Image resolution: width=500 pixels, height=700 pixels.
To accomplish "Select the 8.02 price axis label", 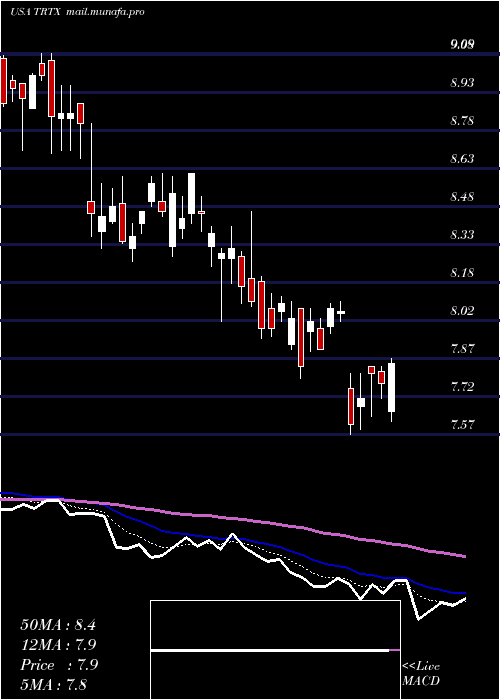I will (462, 310).
